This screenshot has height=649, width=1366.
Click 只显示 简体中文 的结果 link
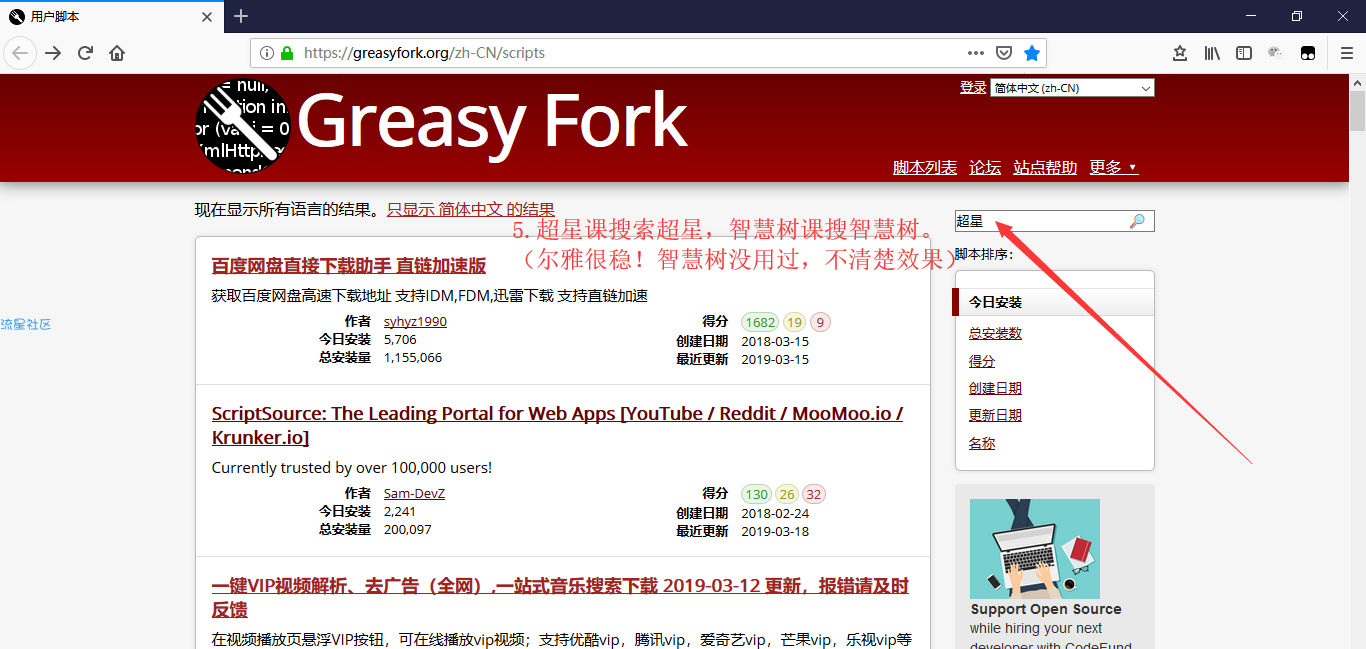point(471,209)
